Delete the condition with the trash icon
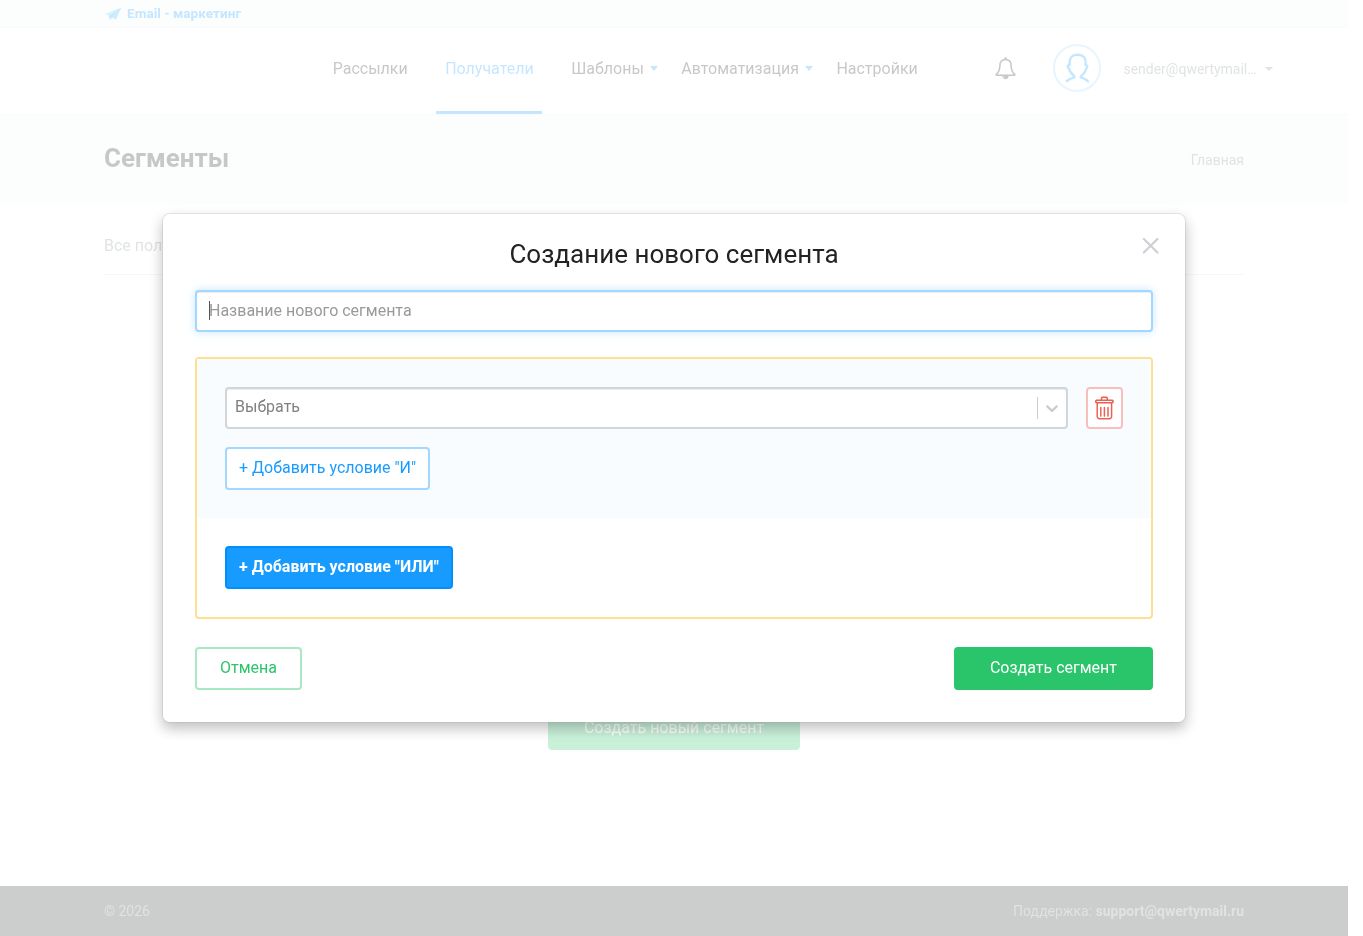This screenshot has width=1363, height=936. click(x=1104, y=408)
